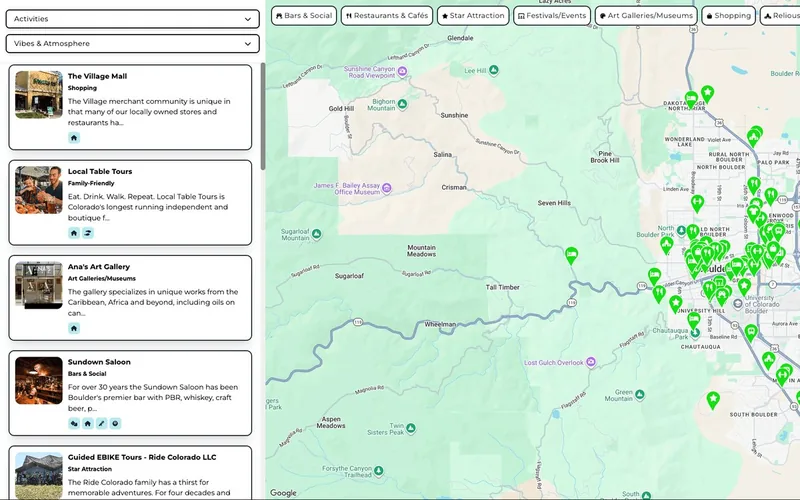Select the star pin beside Dakota Ridge
Viewport: 800px width, 500px height.
pos(707,94)
